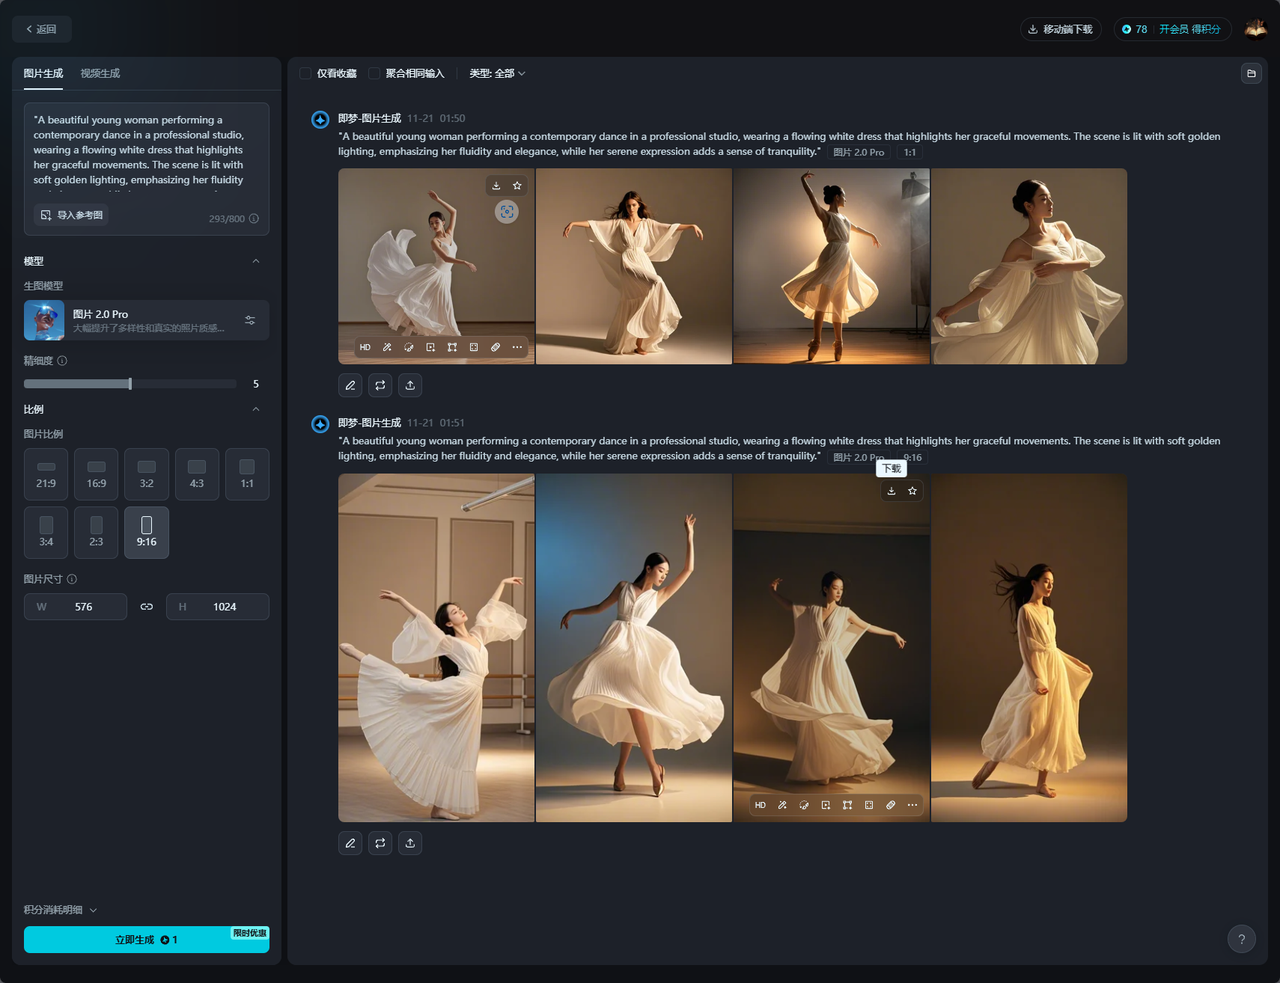
Task: Click the link icon between width and height
Action: tap(146, 607)
